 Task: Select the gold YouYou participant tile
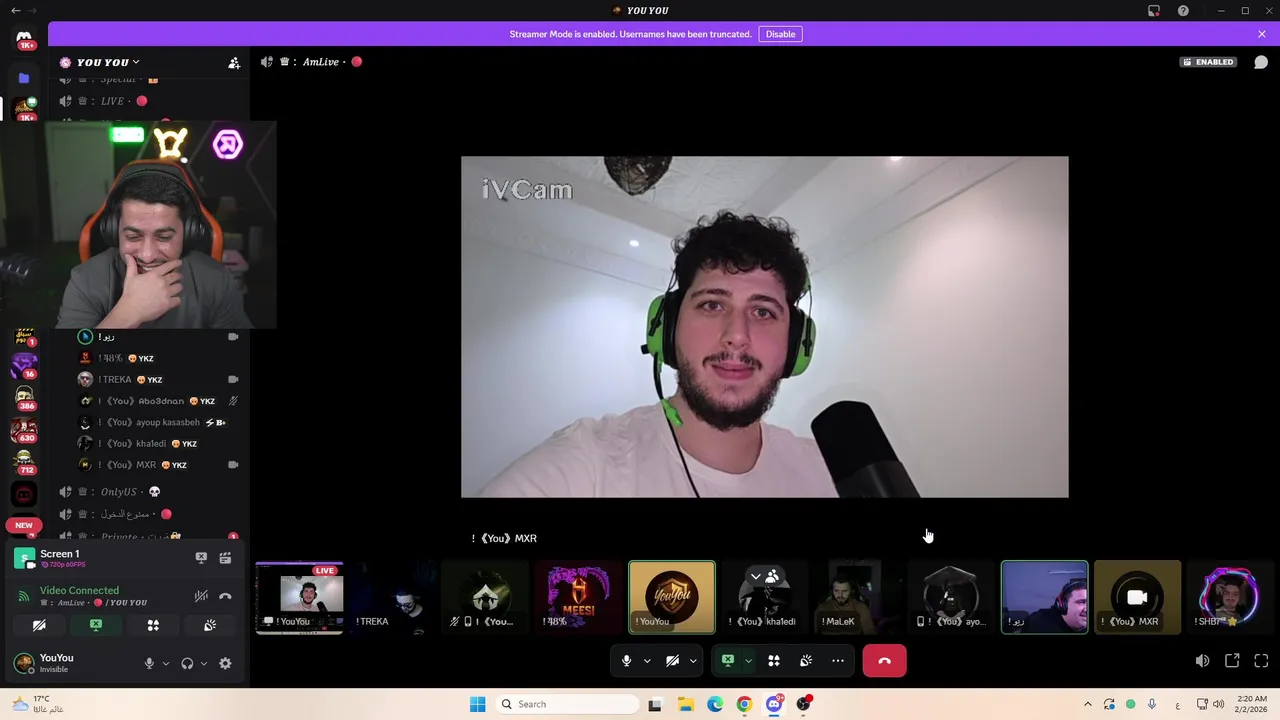pyautogui.click(x=672, y=597)
